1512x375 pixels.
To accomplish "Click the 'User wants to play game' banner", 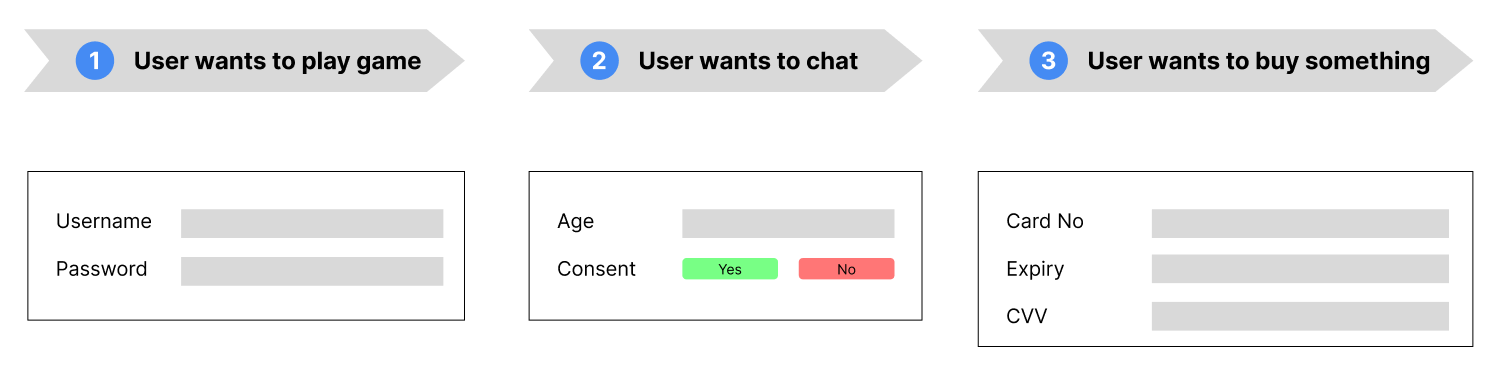I will 244,61.
